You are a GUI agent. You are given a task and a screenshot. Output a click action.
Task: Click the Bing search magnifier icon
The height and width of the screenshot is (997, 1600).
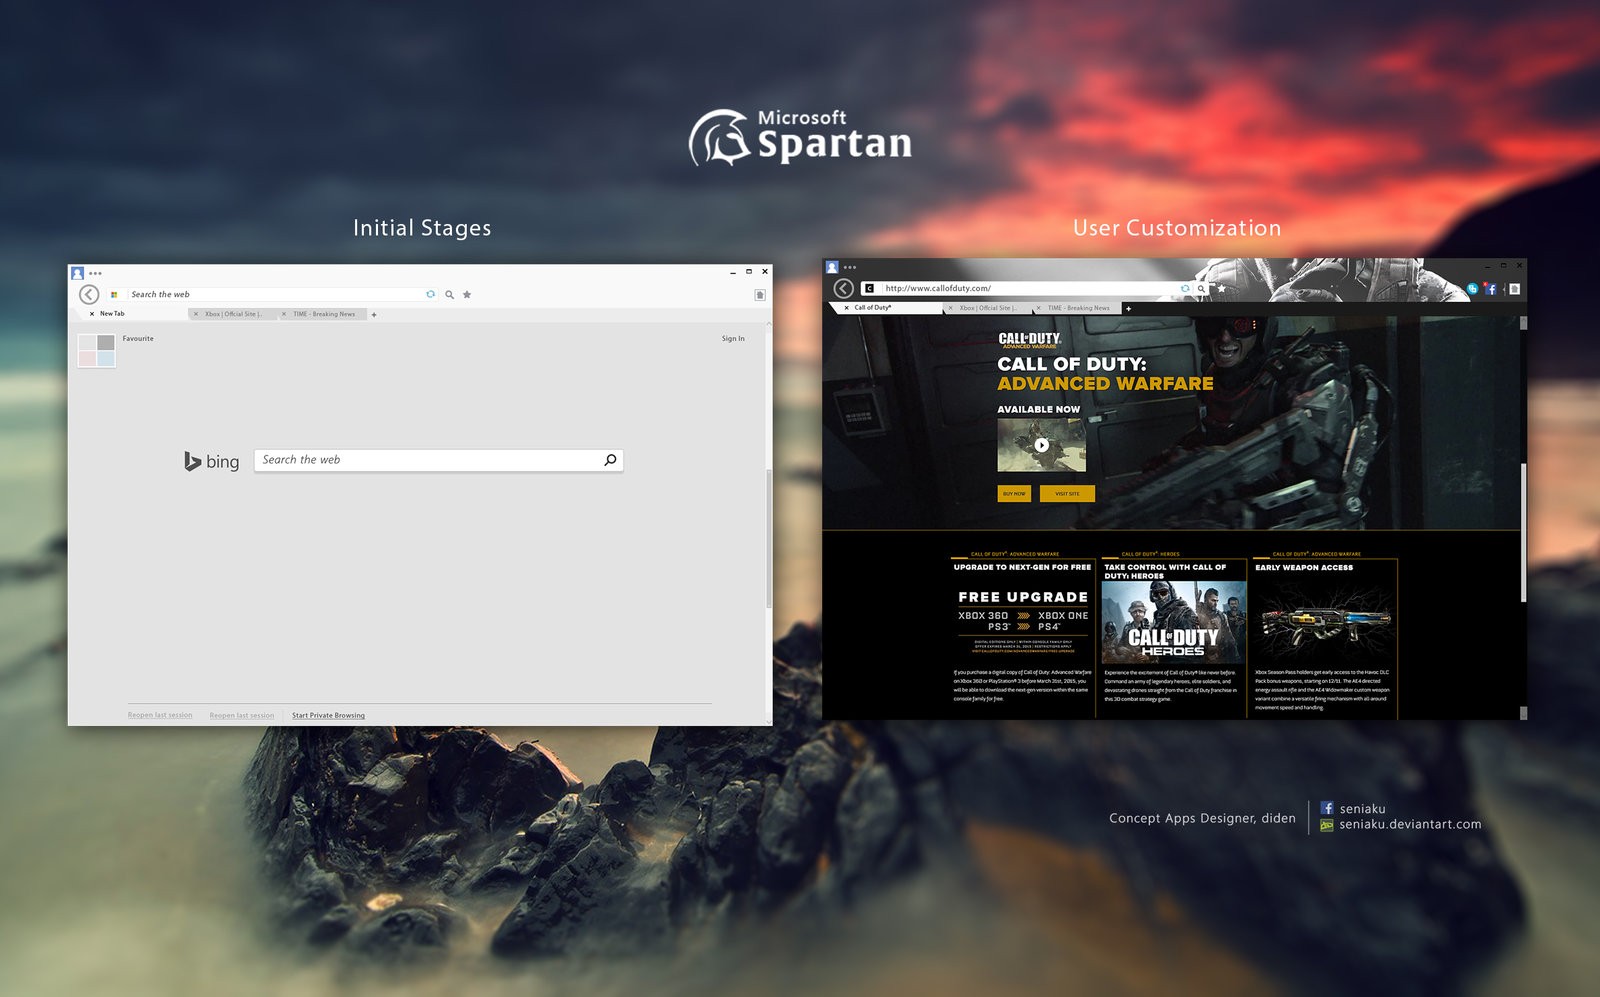click(610, 460)
